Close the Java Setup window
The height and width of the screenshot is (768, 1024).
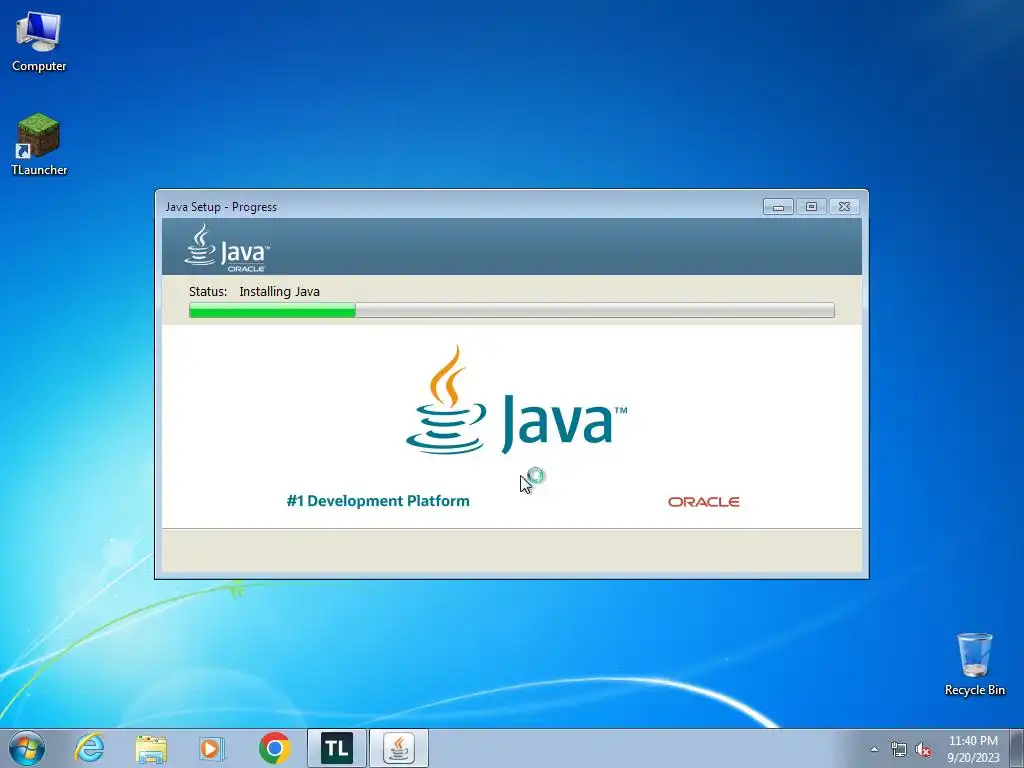click(x=844, y=207)
